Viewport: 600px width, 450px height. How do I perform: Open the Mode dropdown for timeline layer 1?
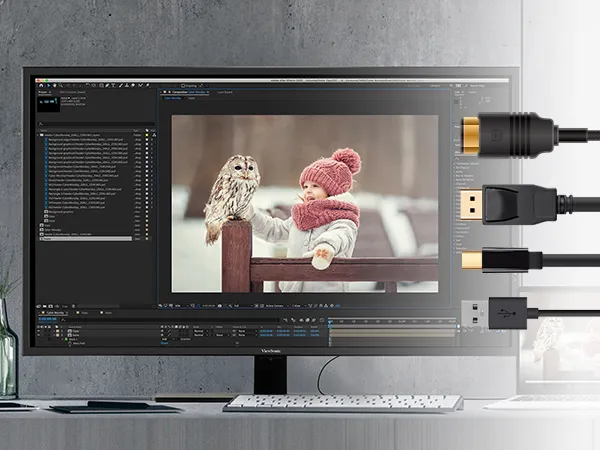click(x=201, y=331)
